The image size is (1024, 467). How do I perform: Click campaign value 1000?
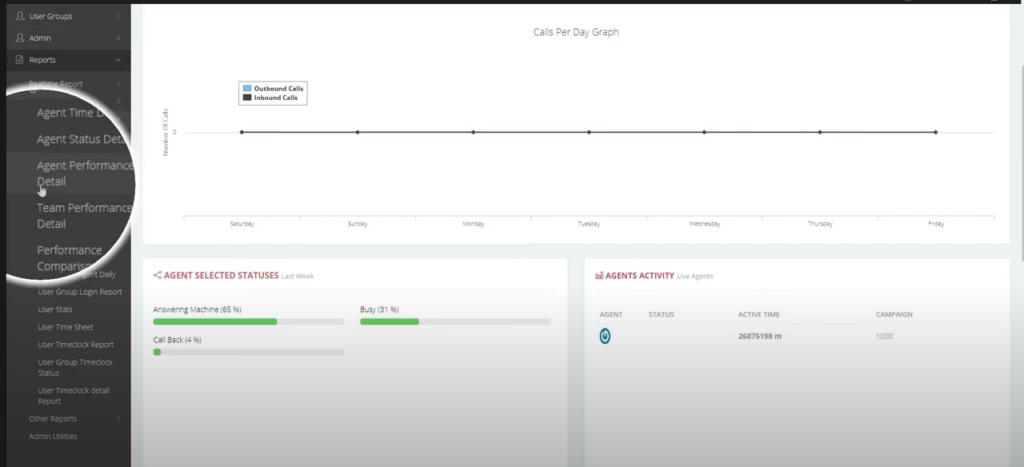pyautogui.click(x=884, y=336)
